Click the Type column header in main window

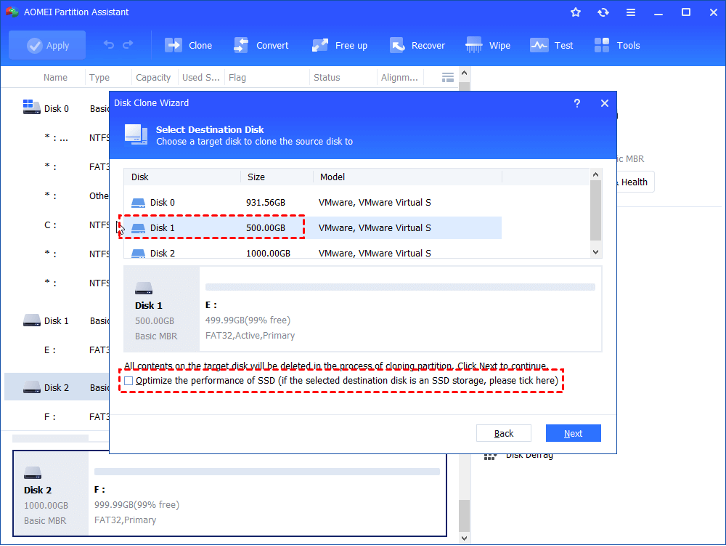pyautogui.click(x=99, y=78)
